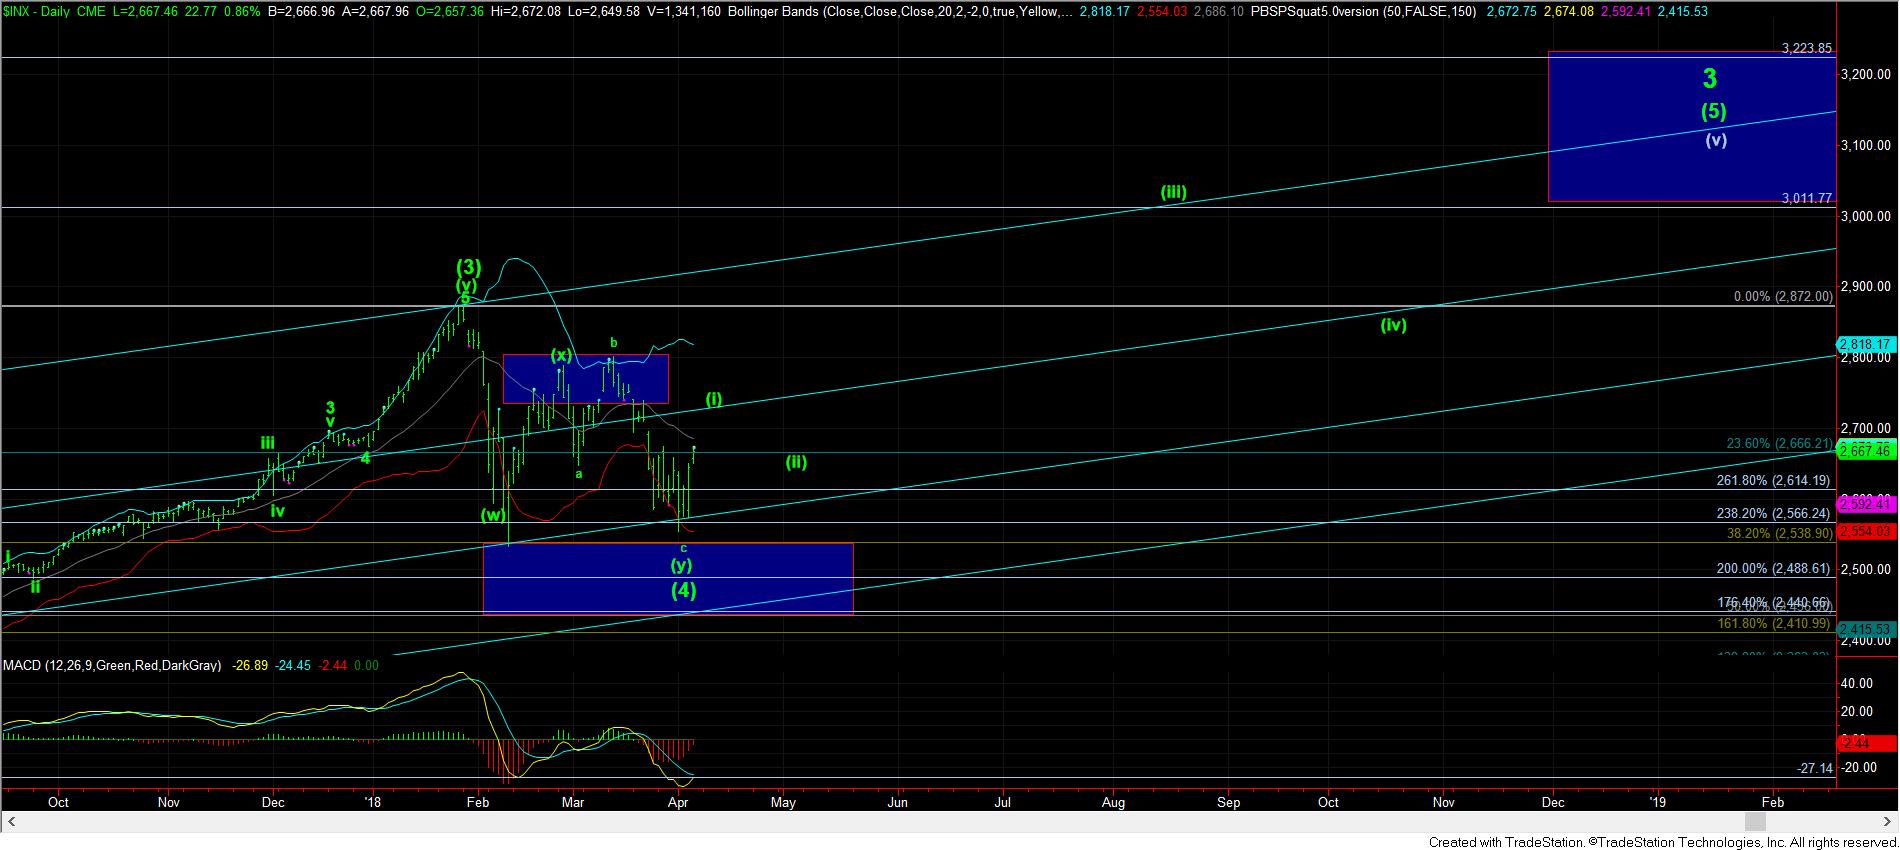Screen dimensions: 1900x850
Task: Click the green (3) wave label at the peak
Action: [469, 267]
